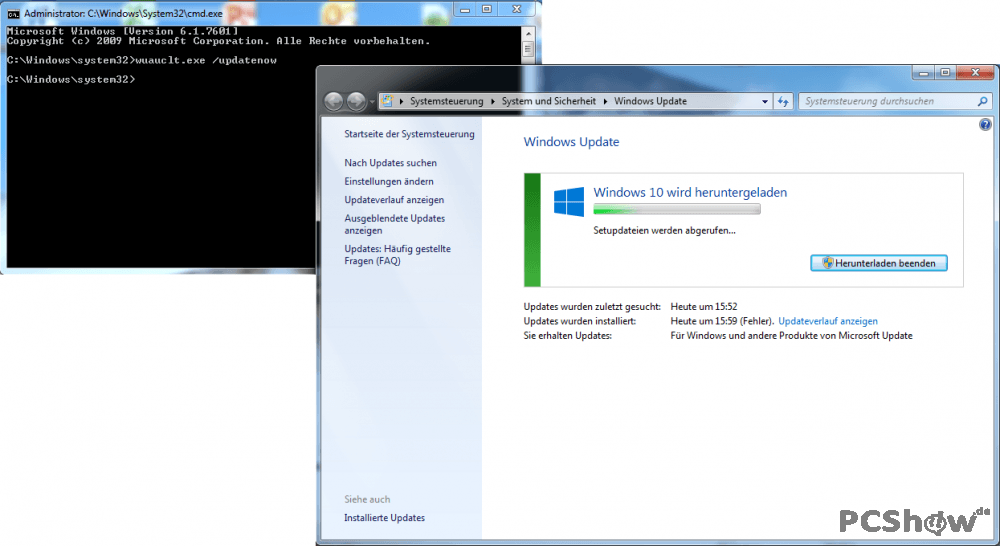Close the Windows Update window

click(975, 73)
